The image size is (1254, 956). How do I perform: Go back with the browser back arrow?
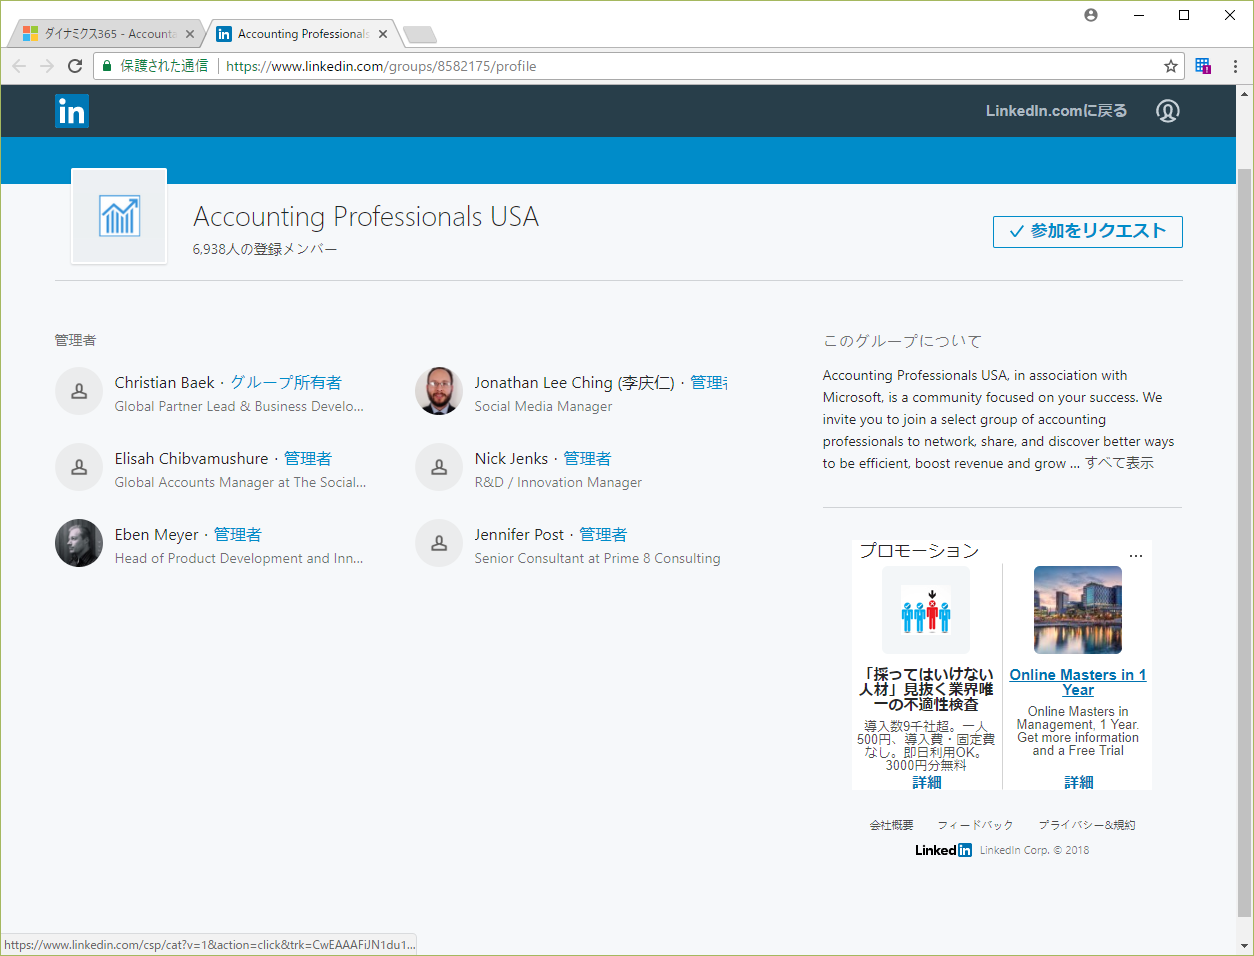19,66
